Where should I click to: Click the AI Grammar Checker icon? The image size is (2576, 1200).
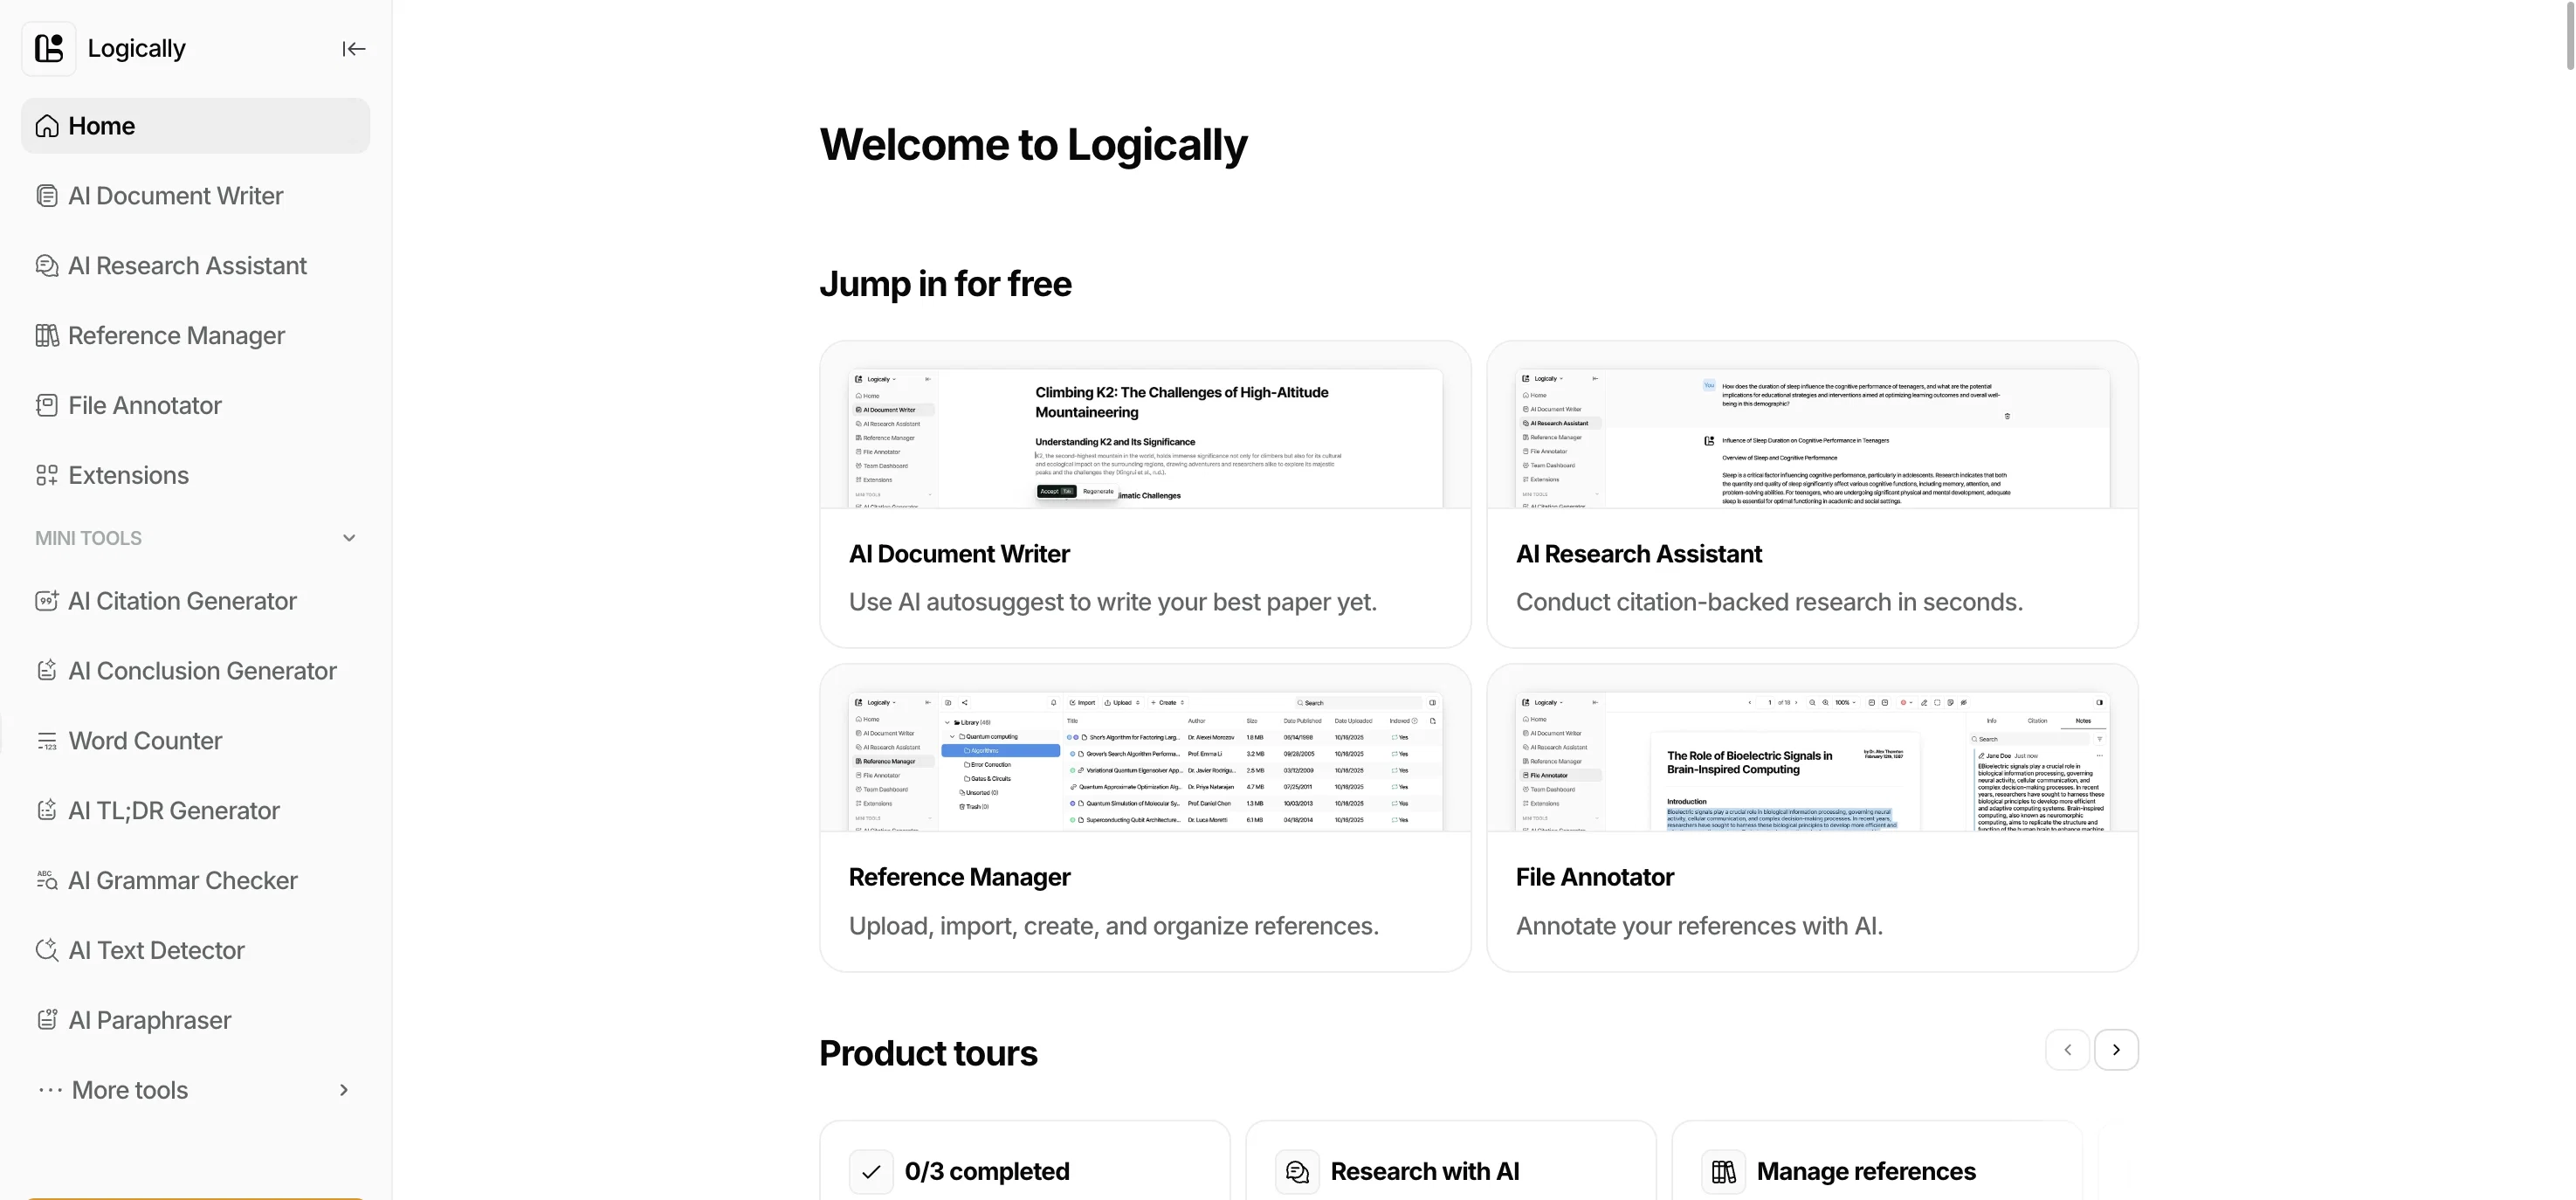[47, 881]
